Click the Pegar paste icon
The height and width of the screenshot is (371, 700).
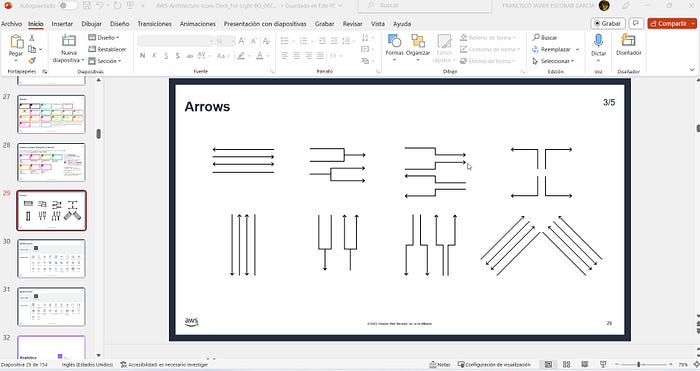tap(17, 42)
